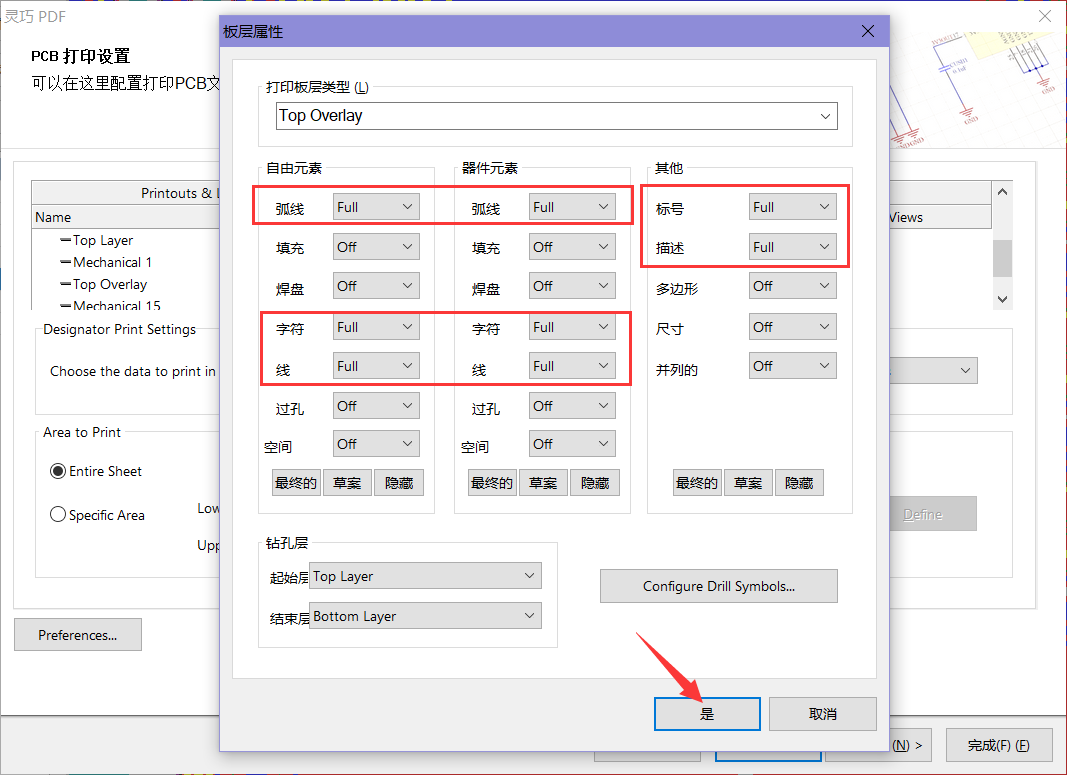This screenshot has height=775, width=1067.
Task: Open 其他 描述 dropdown
Action: (793, 247)
